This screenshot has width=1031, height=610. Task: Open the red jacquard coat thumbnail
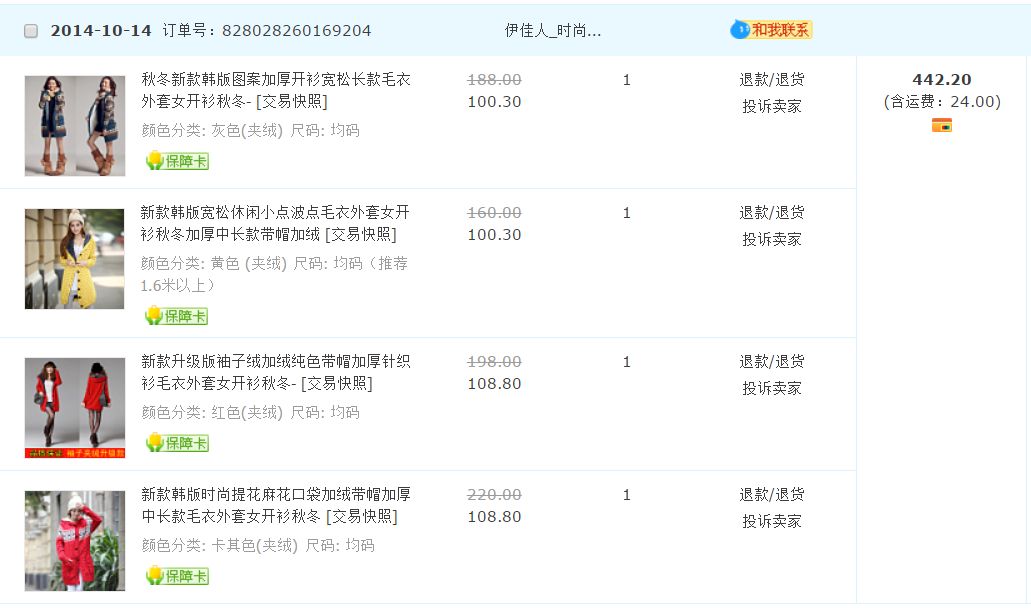75,541
